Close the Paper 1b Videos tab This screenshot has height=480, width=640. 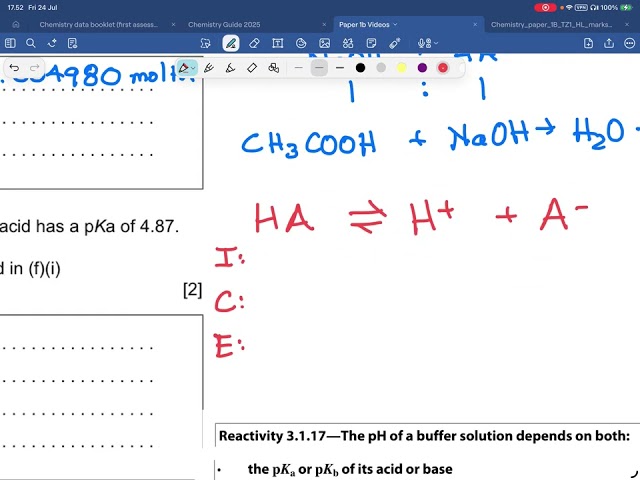click(x=475, y=24)
